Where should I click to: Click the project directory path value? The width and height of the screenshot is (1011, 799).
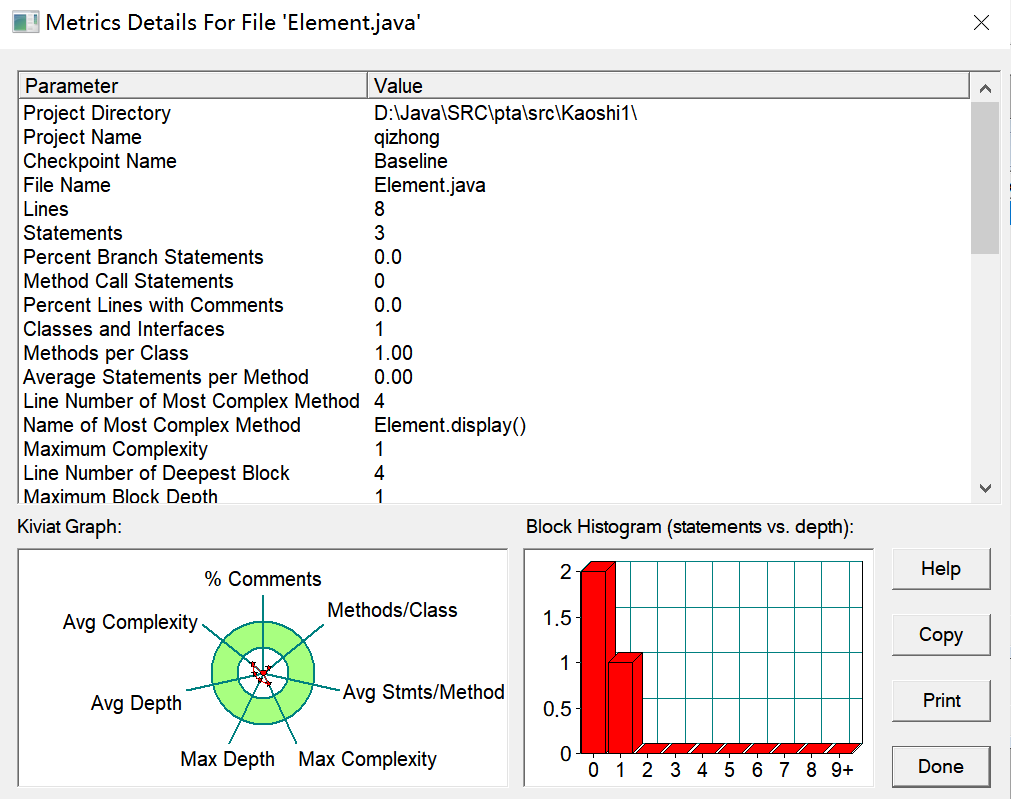click(x=506, y=113)
